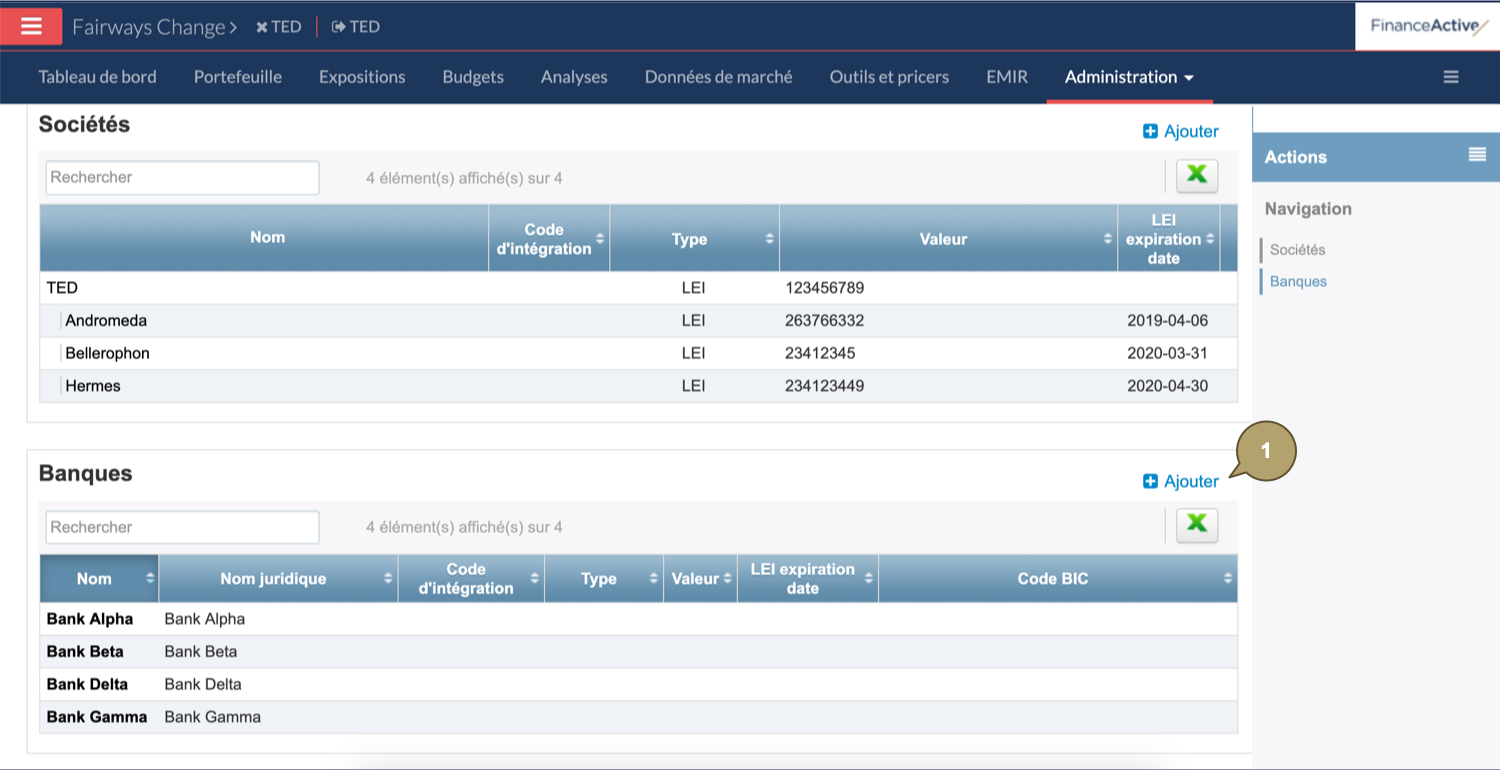Open the EMIR tab
Screen dimensions: 1500x770
[x=1007, y=77]
